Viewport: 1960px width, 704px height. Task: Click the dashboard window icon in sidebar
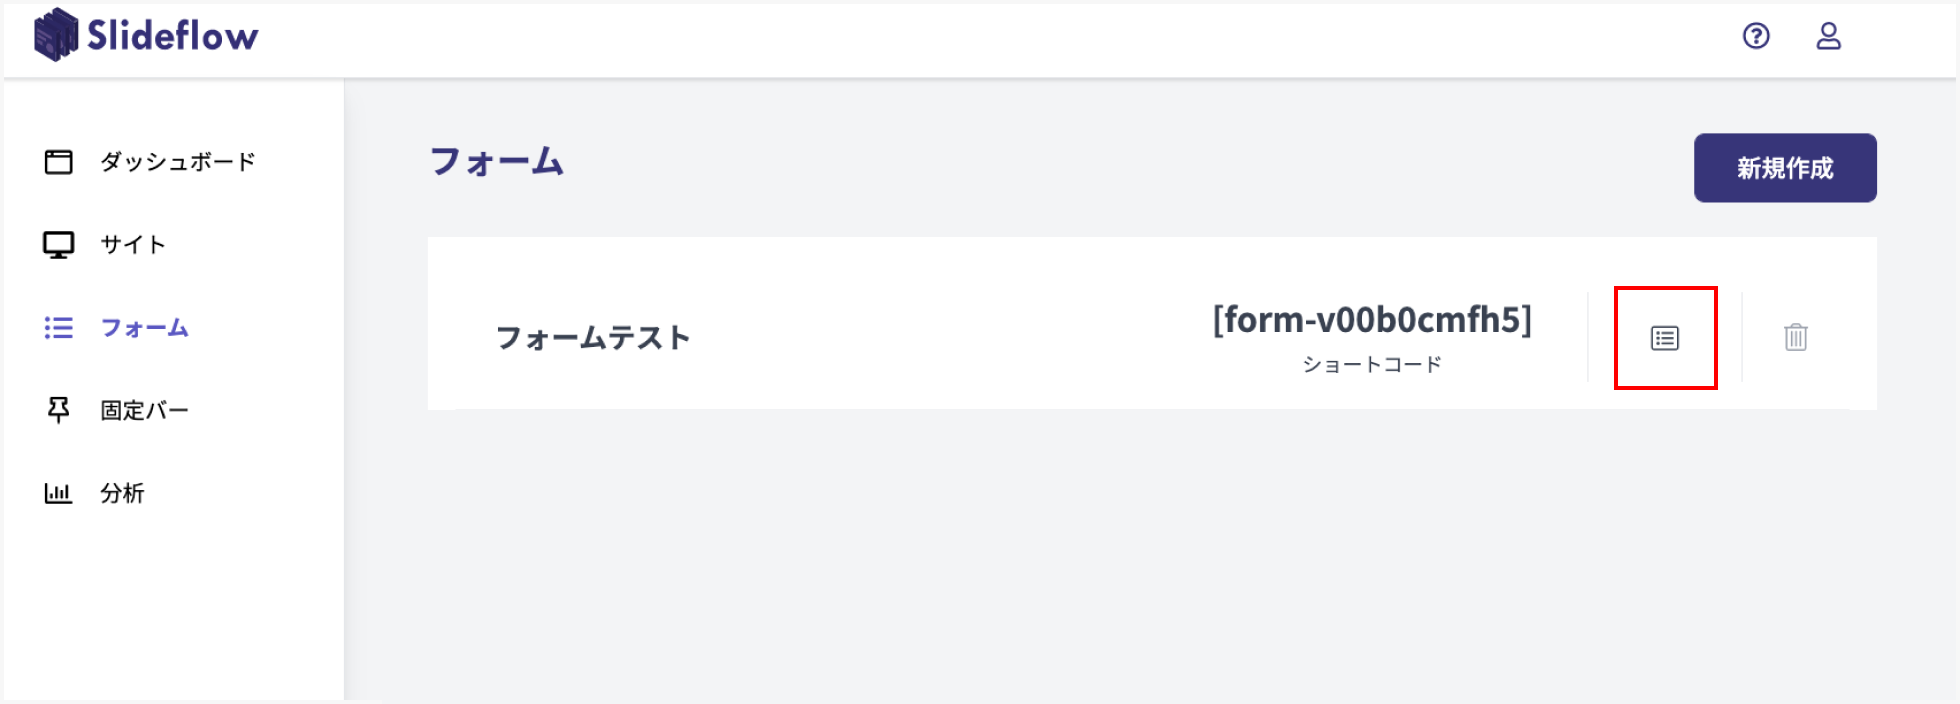pos(59,162)
